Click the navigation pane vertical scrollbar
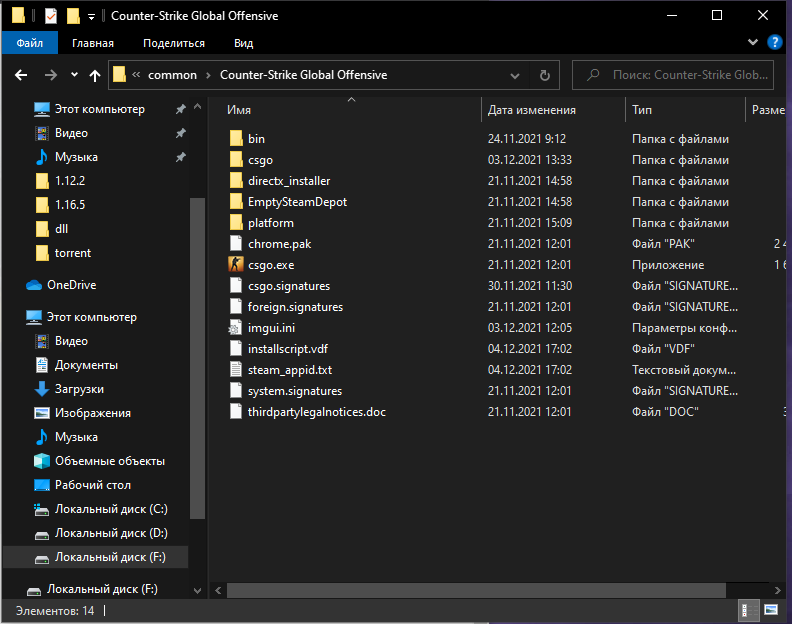Image resolution: width=792 pixels, height=624 pixels. (197, 358)
